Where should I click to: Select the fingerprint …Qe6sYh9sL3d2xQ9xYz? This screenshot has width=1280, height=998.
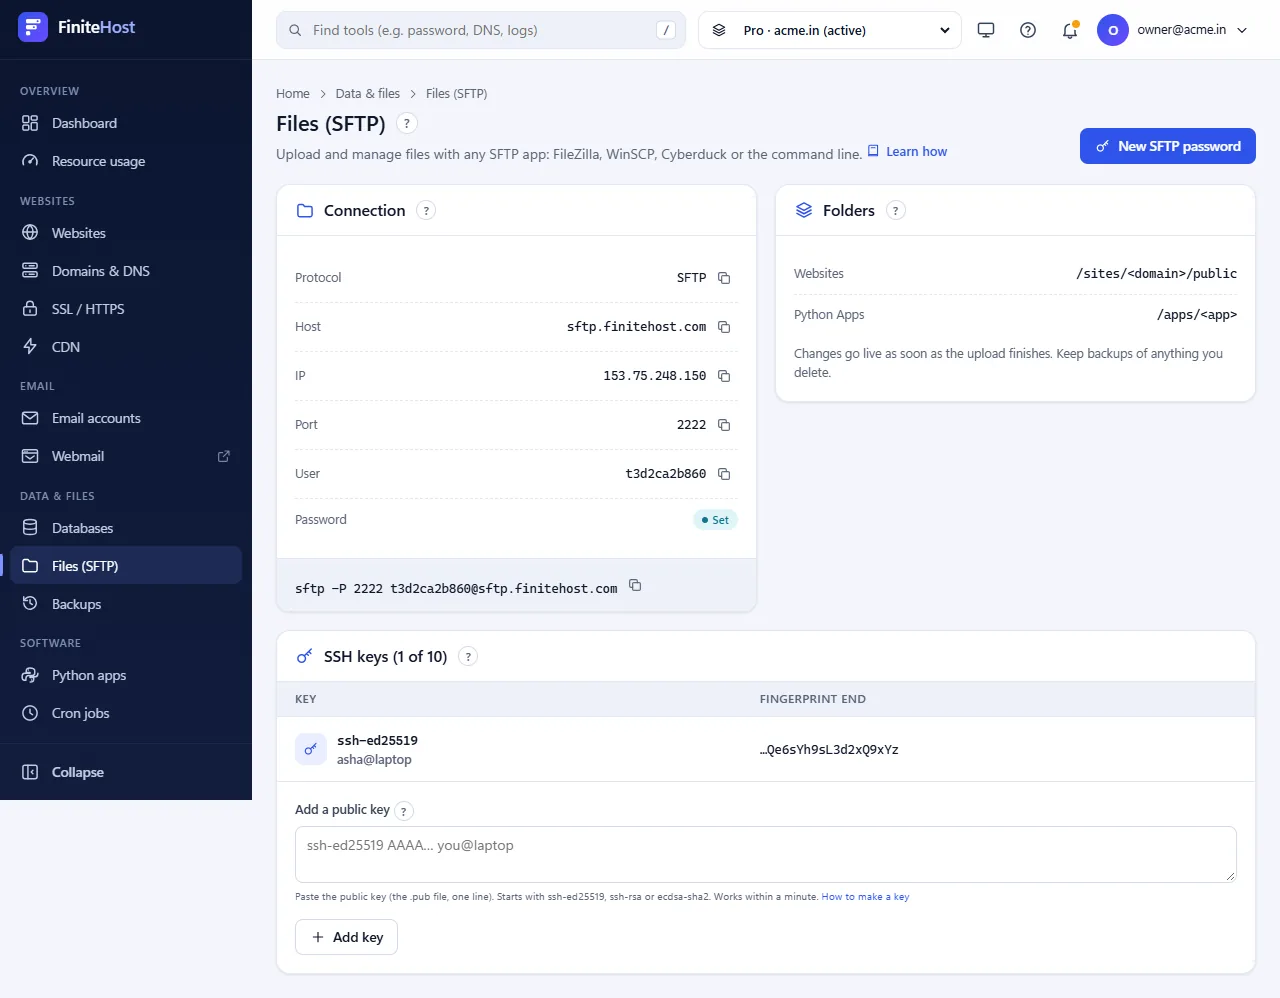(x=829, y=750)
